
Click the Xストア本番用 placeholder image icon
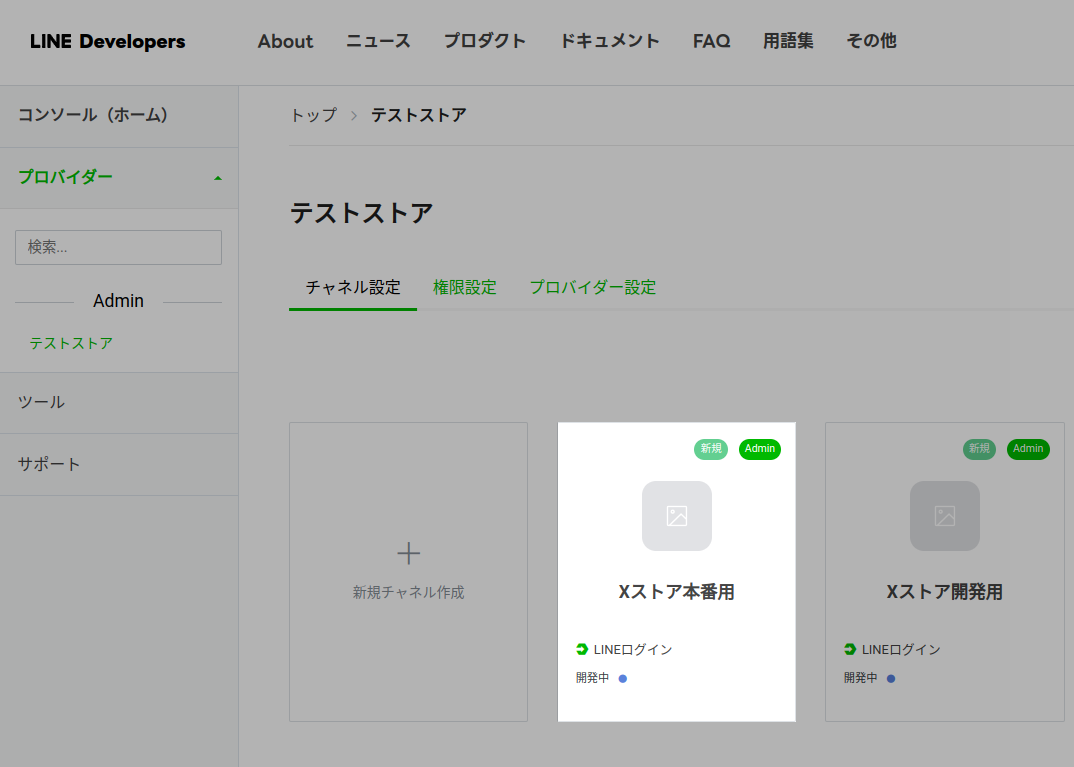[677, 516]
